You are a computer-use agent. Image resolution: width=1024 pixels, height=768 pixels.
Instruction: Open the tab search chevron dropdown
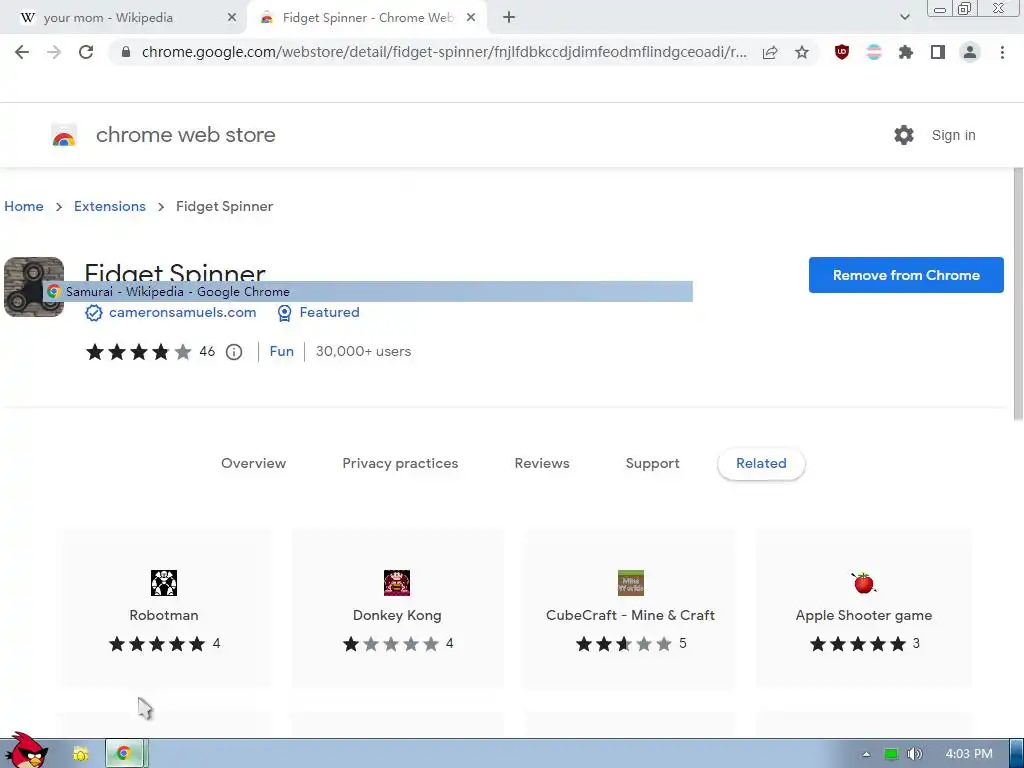904,17
